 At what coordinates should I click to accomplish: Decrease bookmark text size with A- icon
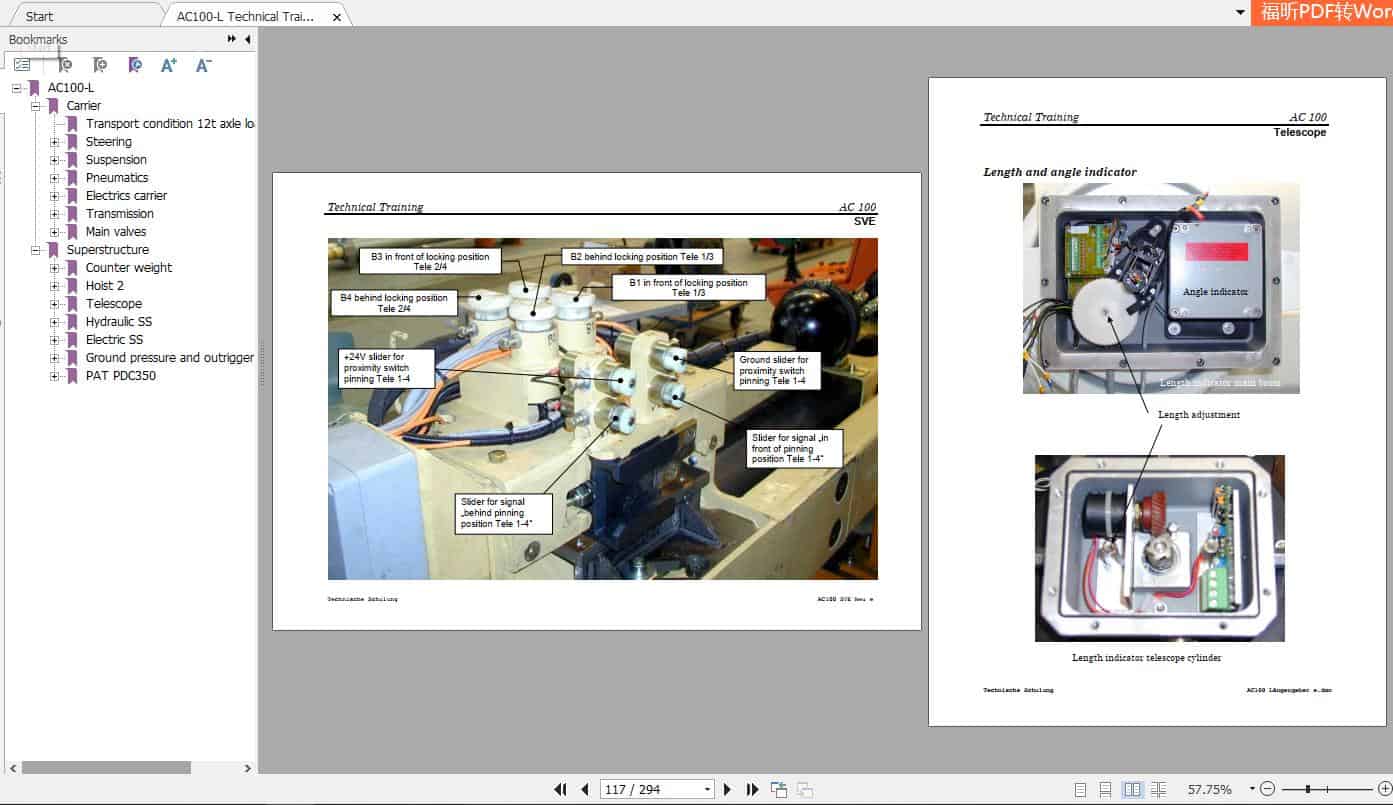(203, 64)
